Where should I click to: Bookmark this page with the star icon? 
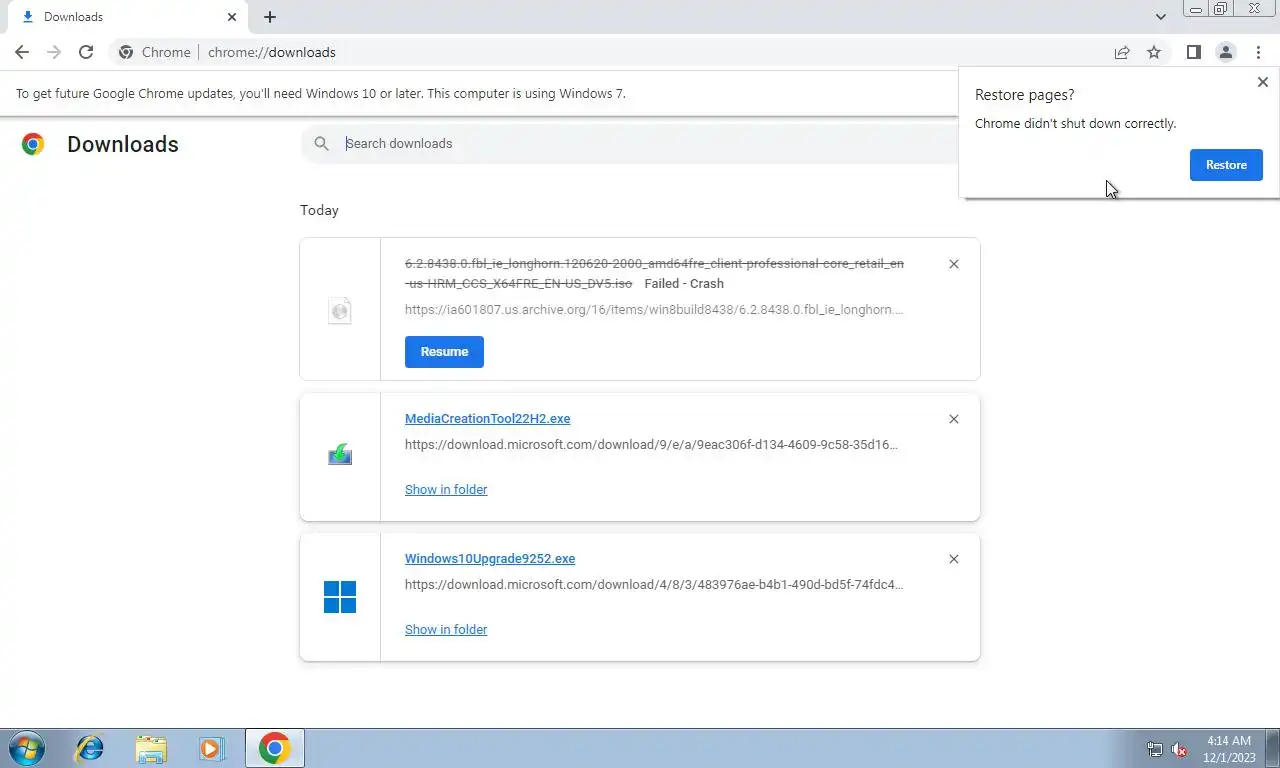(x=1154, y=52)
